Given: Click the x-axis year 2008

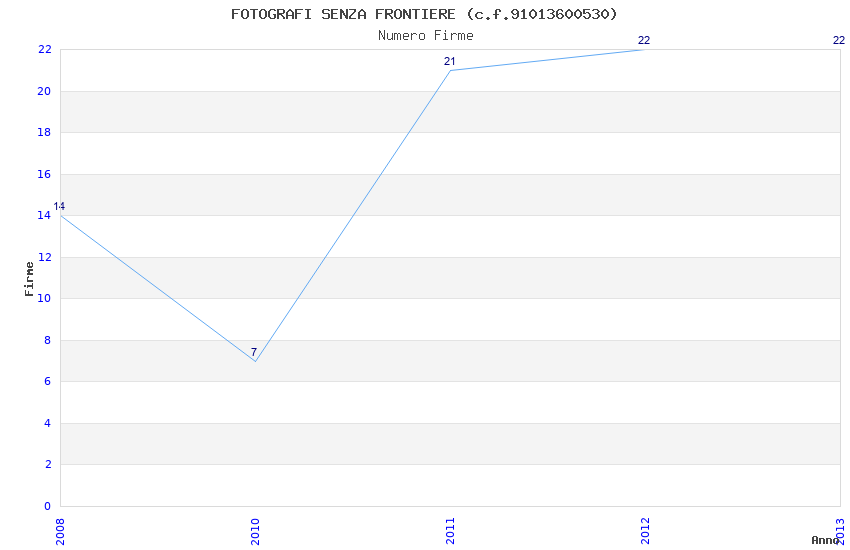Looking at the screenshot, I should [60, 532].
